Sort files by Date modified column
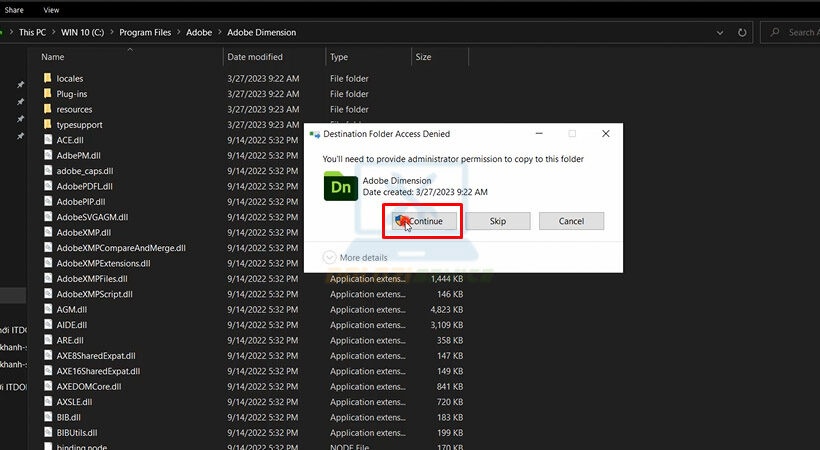Screen dimensions: 820x450 255,57
